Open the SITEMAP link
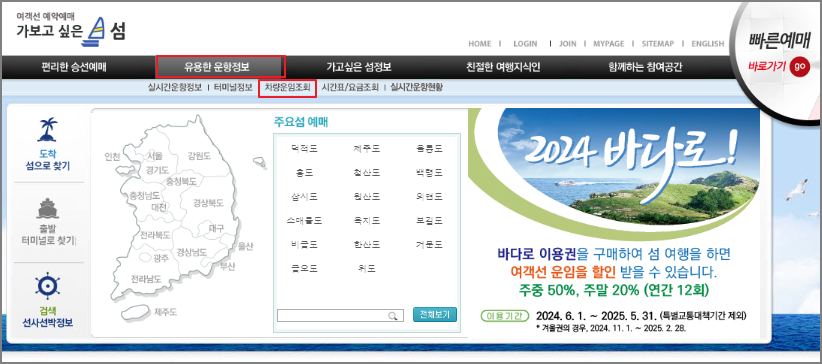Screen dimensions: 822x364 (x=657, y=44)
